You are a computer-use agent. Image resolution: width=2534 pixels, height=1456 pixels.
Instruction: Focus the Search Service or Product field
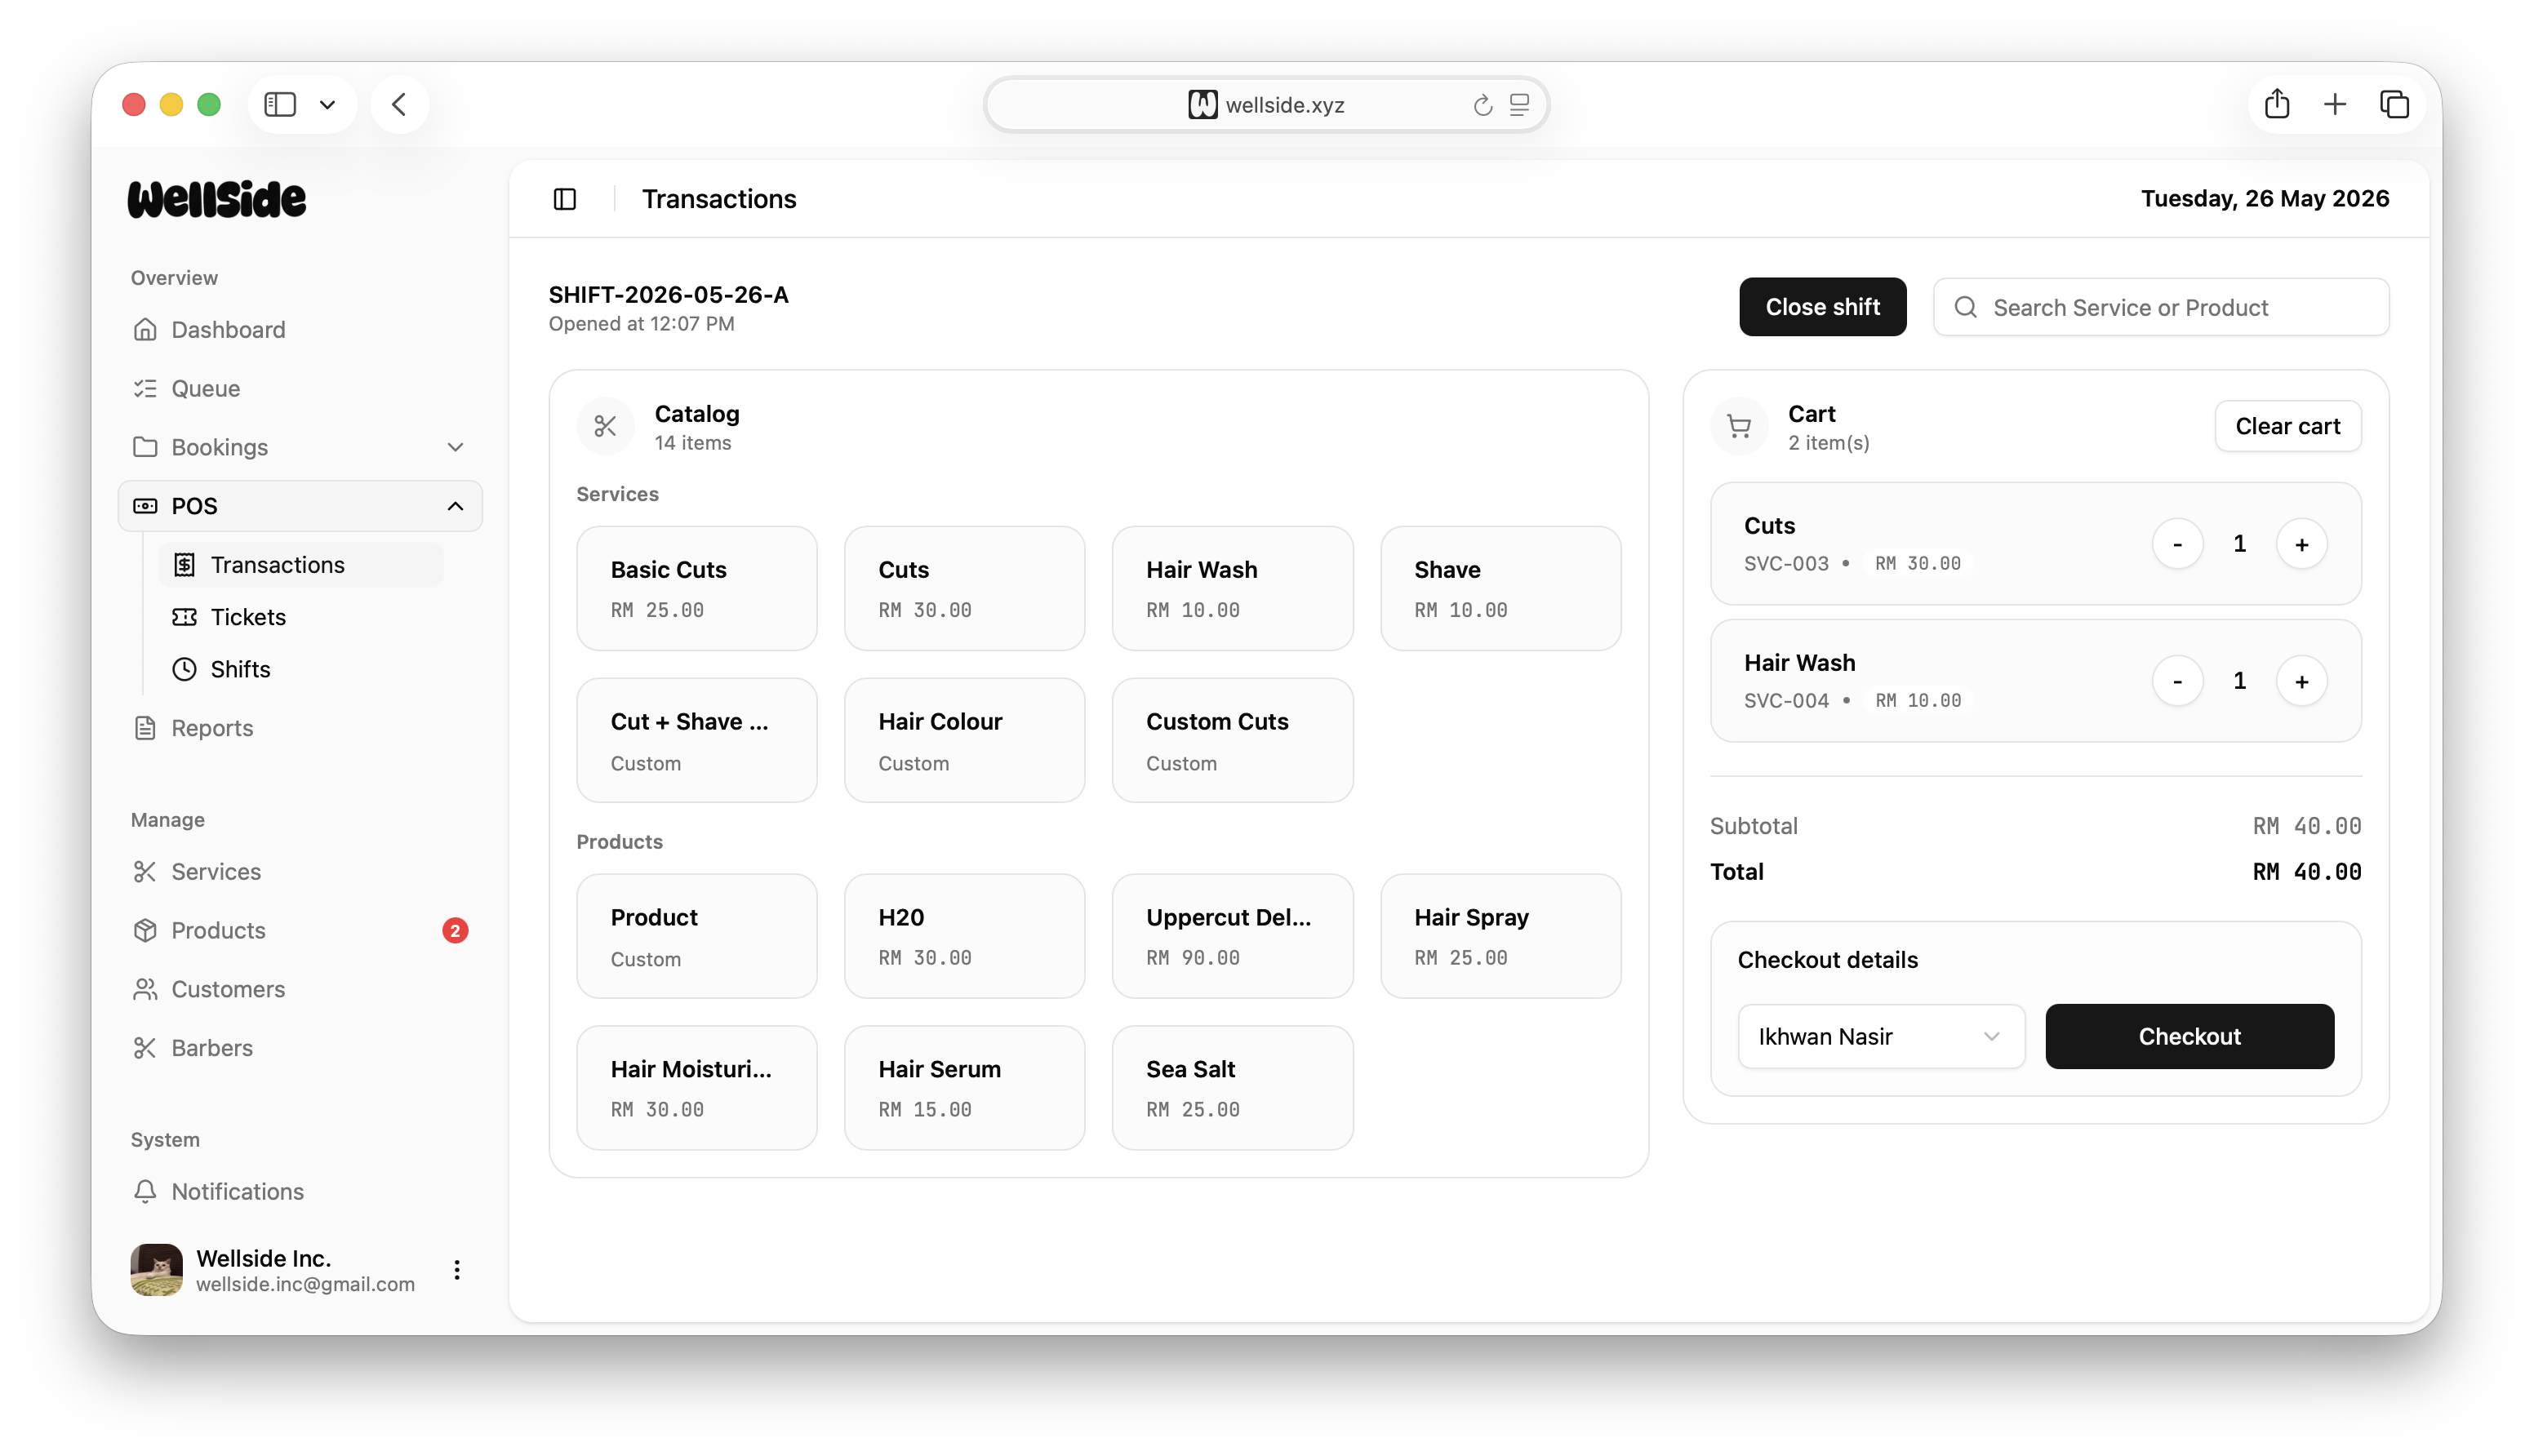[2161, 307]
